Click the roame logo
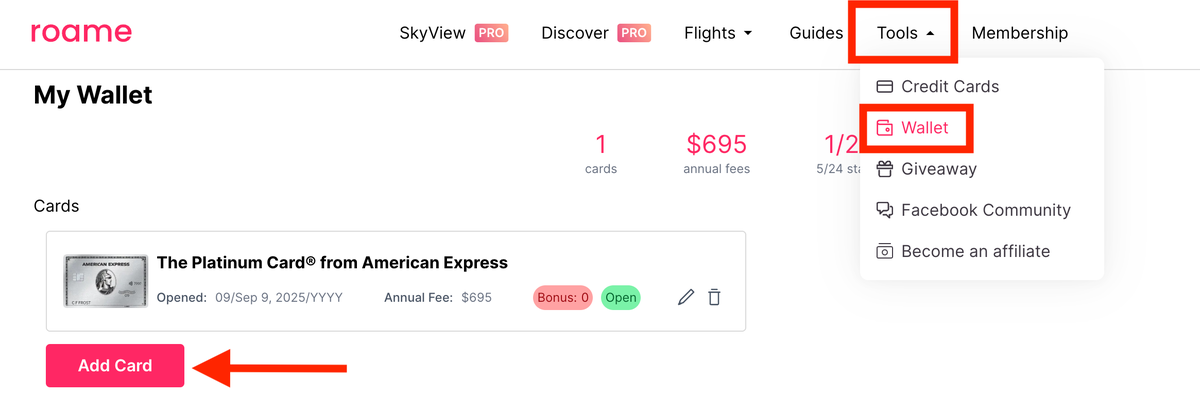Viewport: 1200px width, 412px height. (81, 33)
